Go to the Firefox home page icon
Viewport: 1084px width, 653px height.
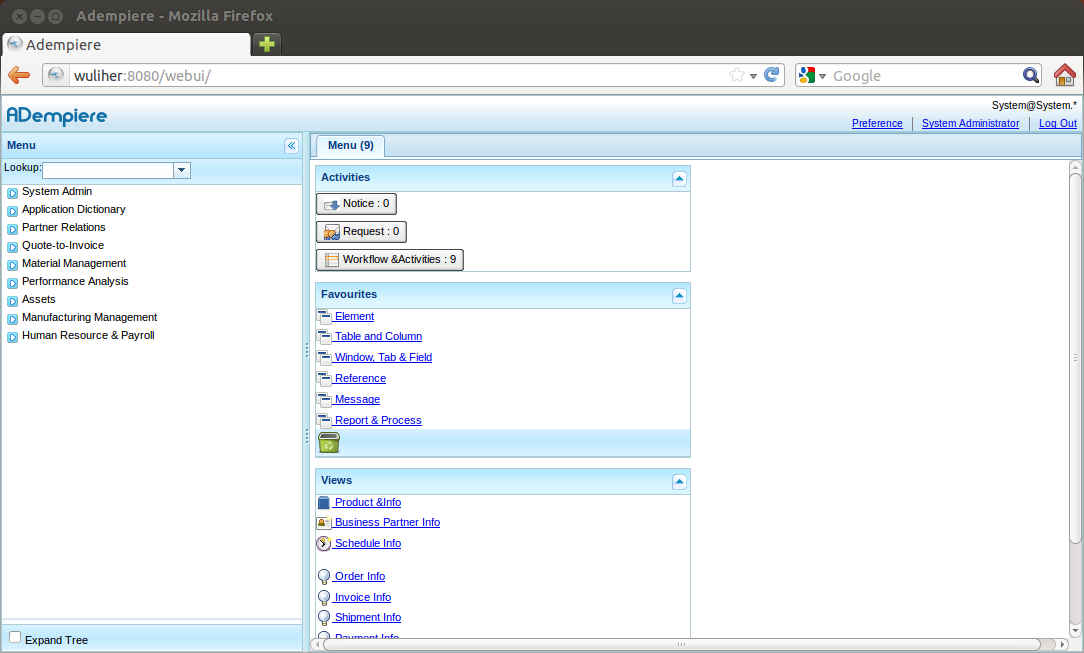click(1065, 75)
